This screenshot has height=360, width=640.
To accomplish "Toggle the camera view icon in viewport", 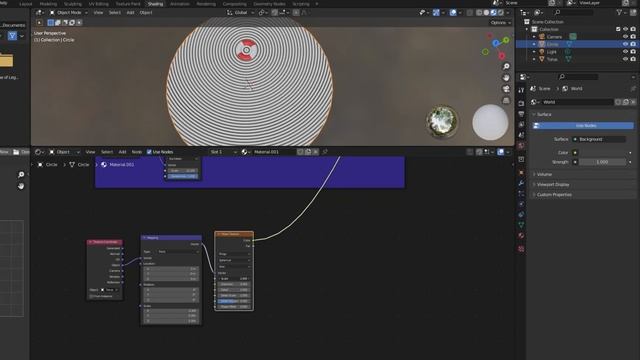I will click(506, 89).
